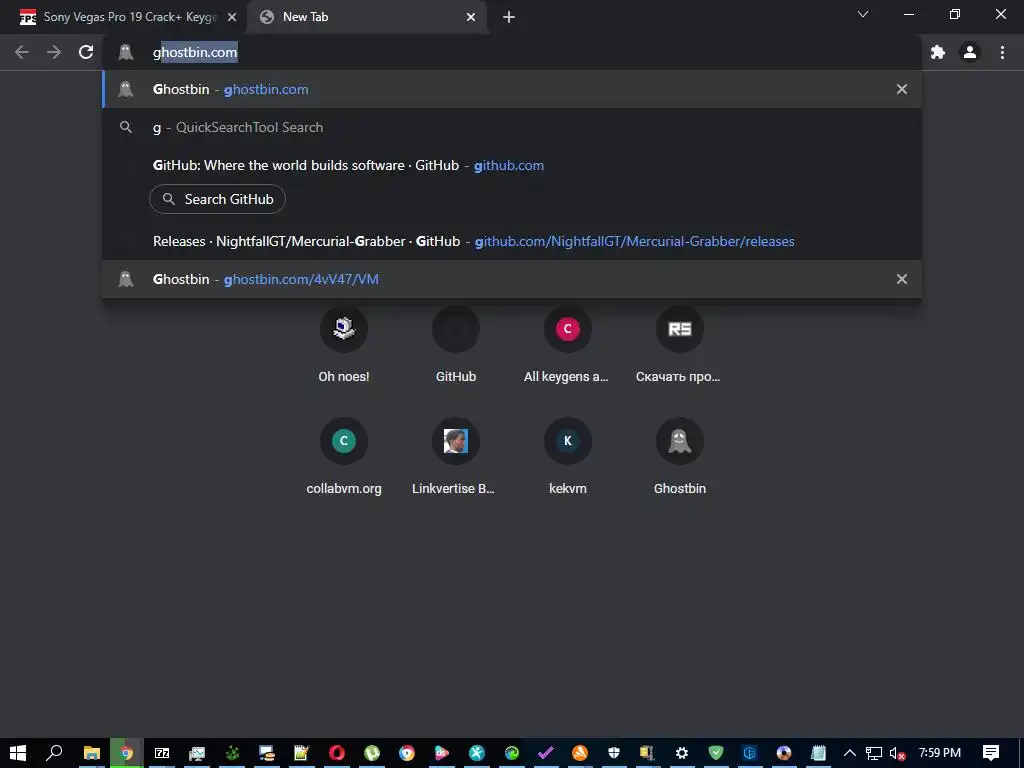The image size is (1024, 768).
Task: Select the github.com suggestion
Action: click(512, 165)
